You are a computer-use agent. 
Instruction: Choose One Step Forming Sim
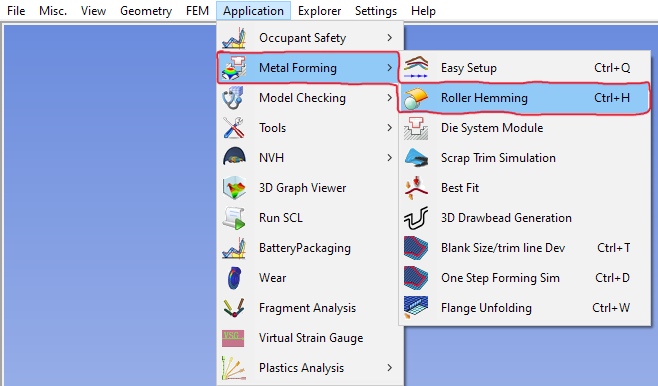525,278
